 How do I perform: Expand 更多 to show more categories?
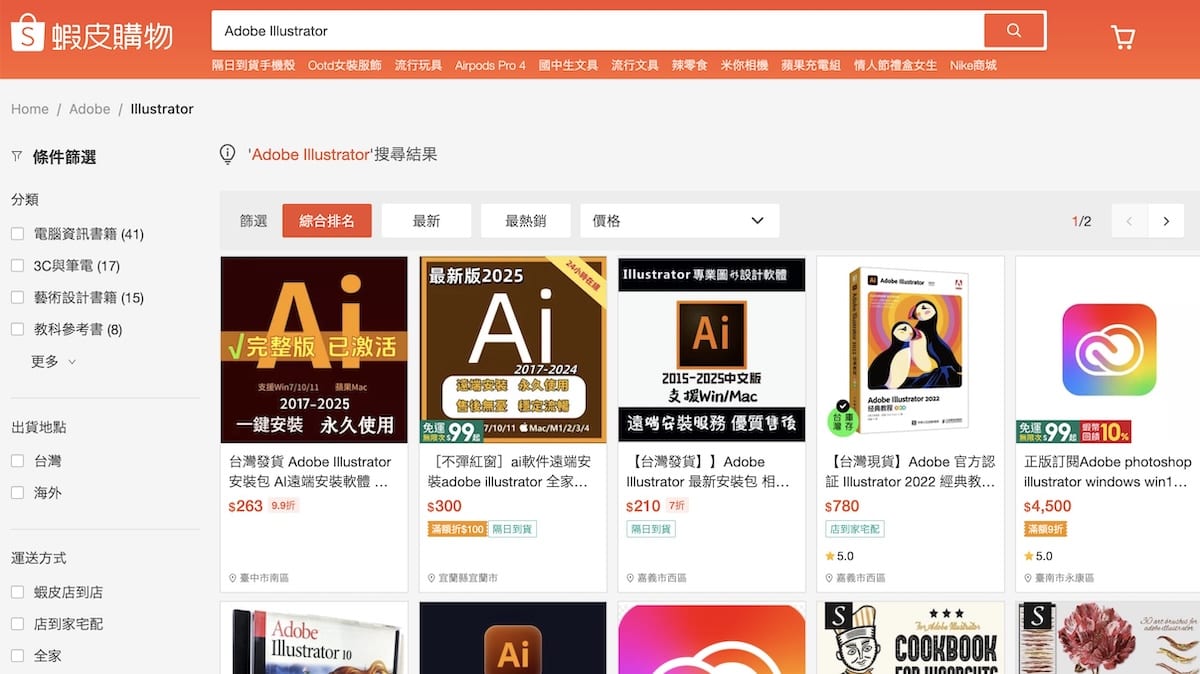tap(48, 361)
